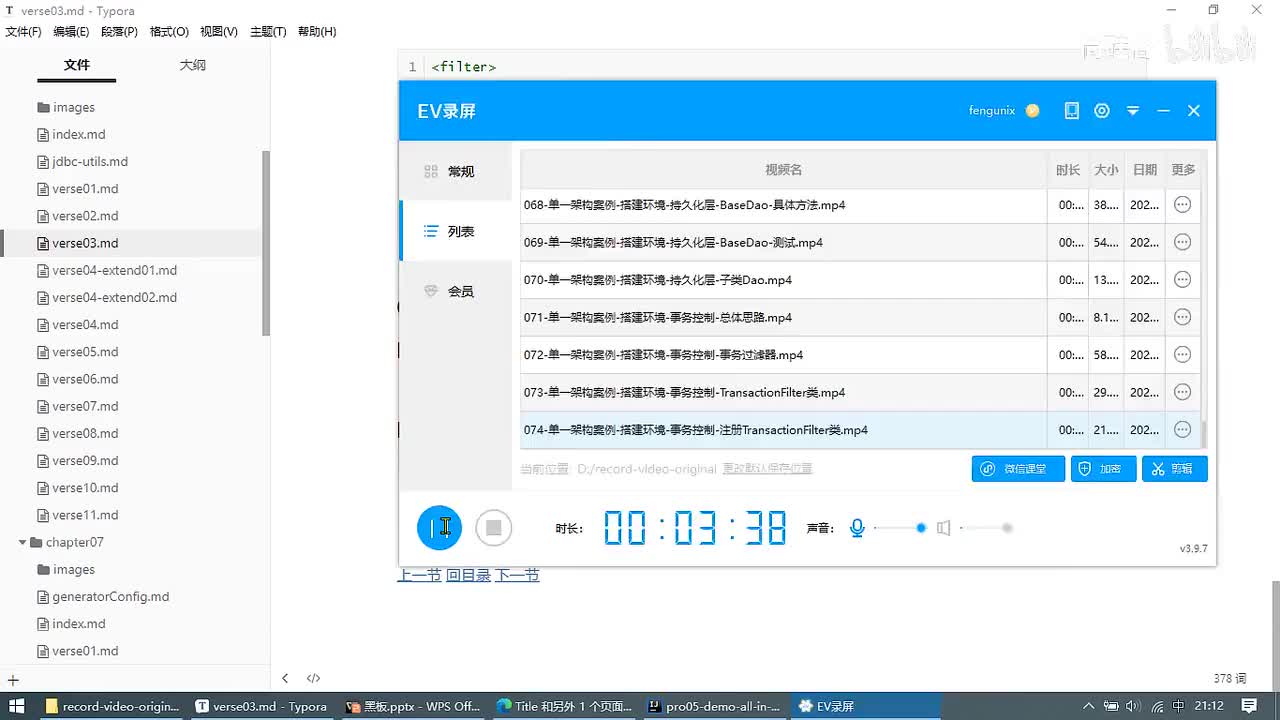Click the microphone icon in EV录屏
Image resolution: width=1280 pixels, height=720 pixels.
(x=857, y=528)
